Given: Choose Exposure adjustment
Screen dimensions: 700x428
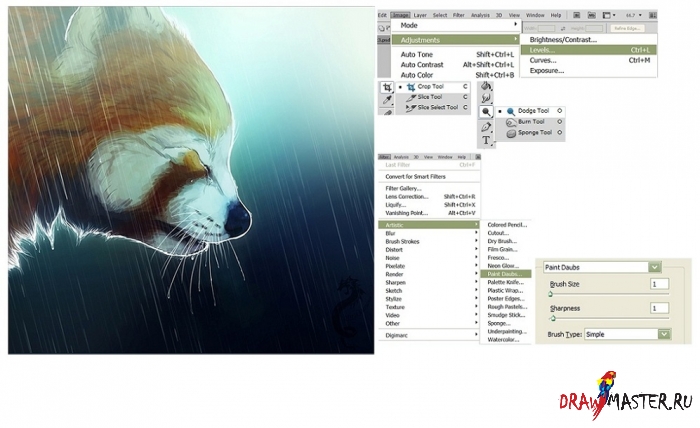Looking at the screenshot, I should pos(588,71).
